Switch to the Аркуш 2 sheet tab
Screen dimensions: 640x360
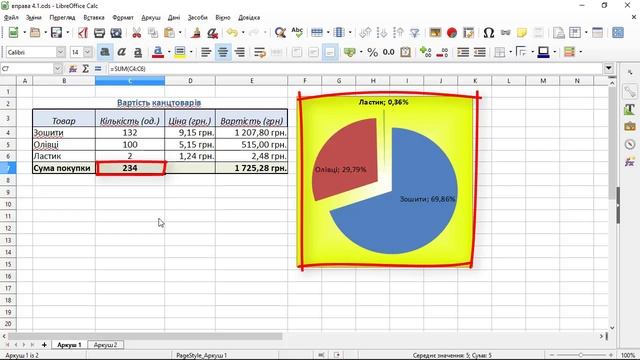(105, 345)
